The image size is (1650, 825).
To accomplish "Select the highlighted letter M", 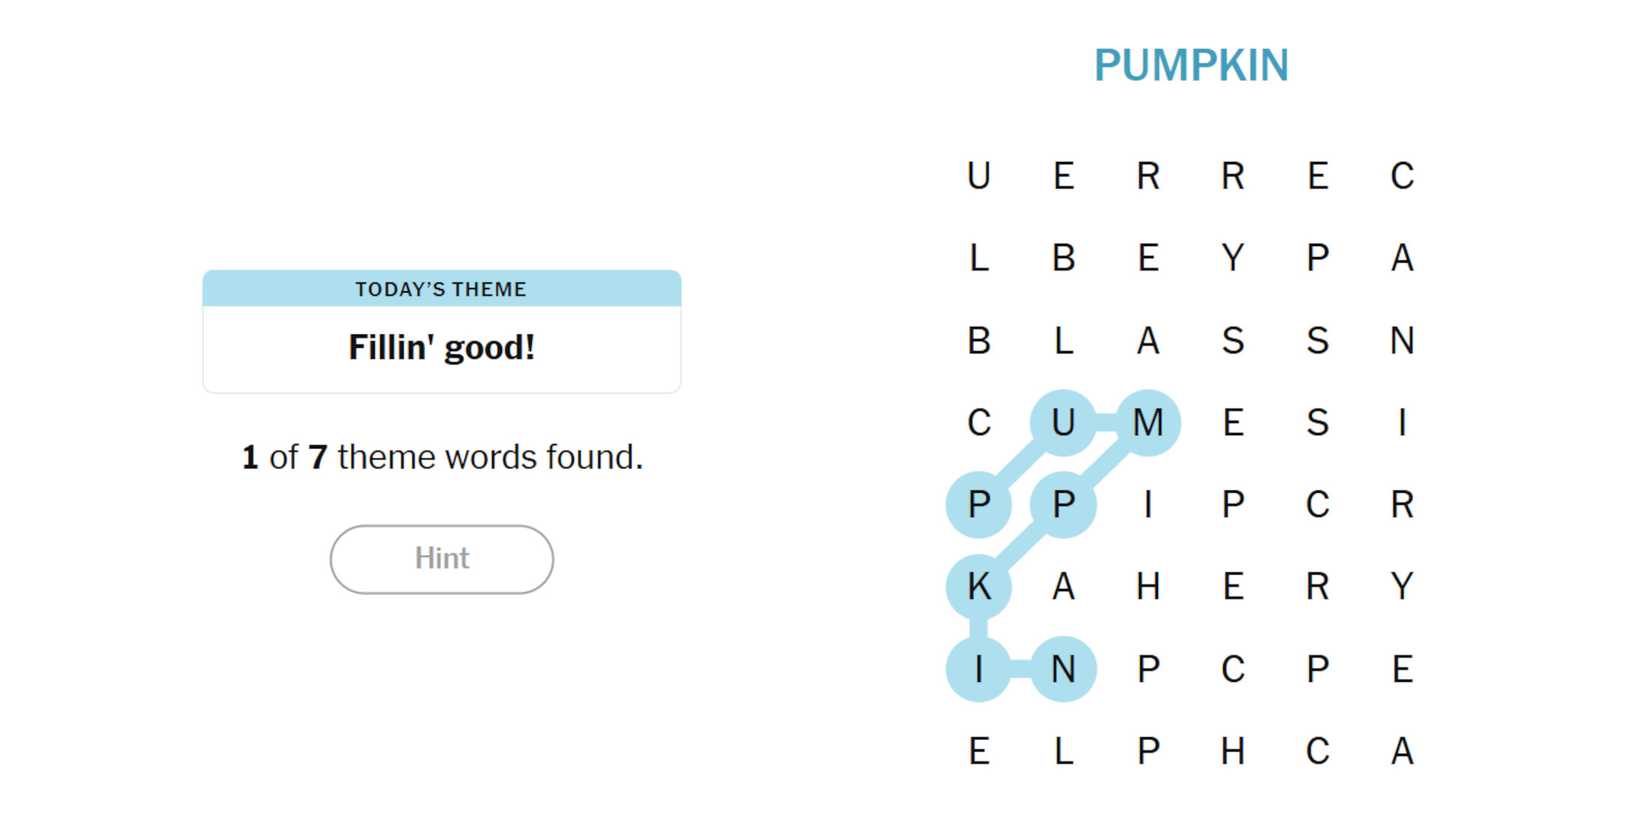I will [1148, 423].
